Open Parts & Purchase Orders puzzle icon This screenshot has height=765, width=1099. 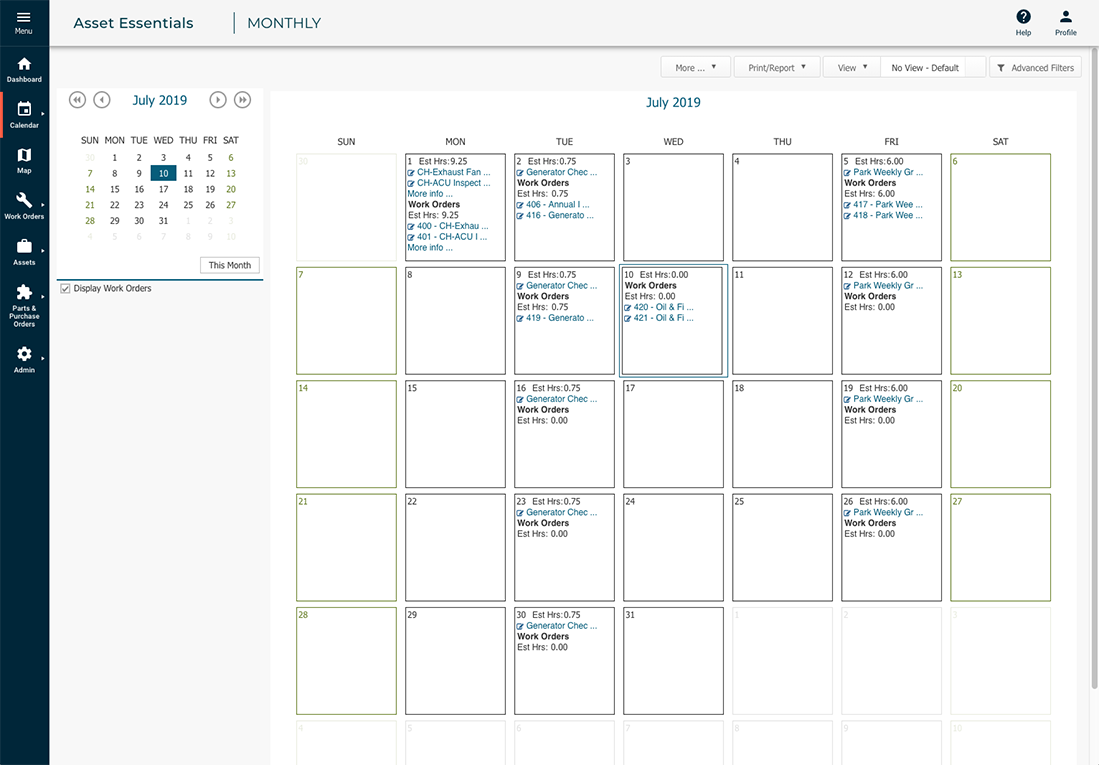pos(24,292)
